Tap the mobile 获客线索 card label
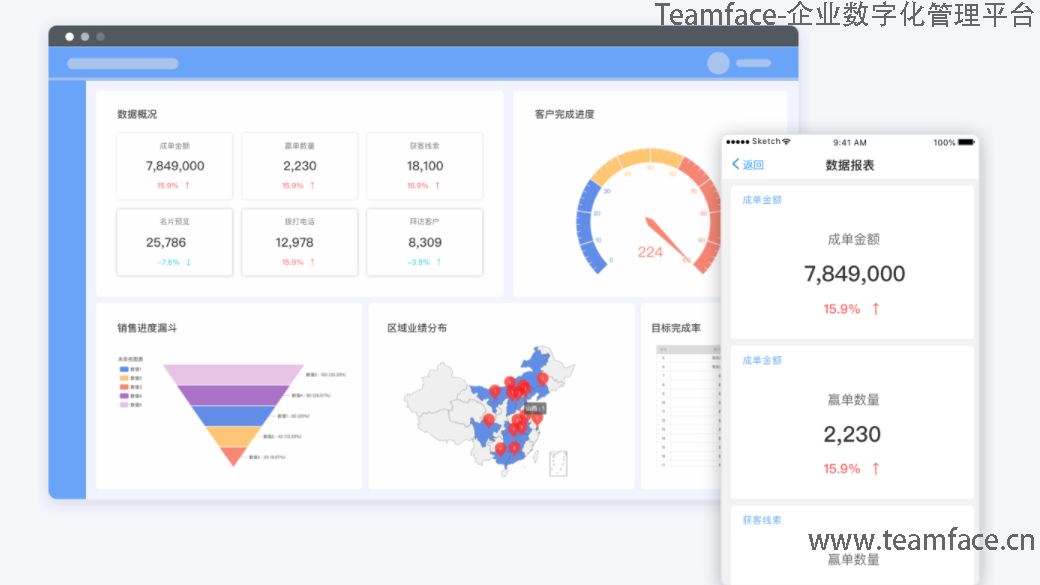1040x585 pixels. pos(762,520)
